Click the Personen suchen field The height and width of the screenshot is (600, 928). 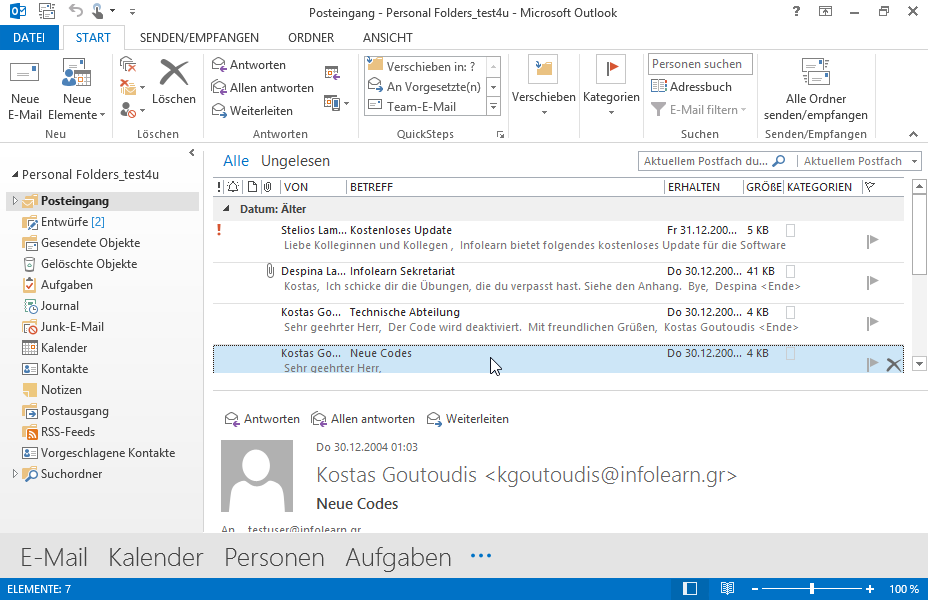coord(700,64)
